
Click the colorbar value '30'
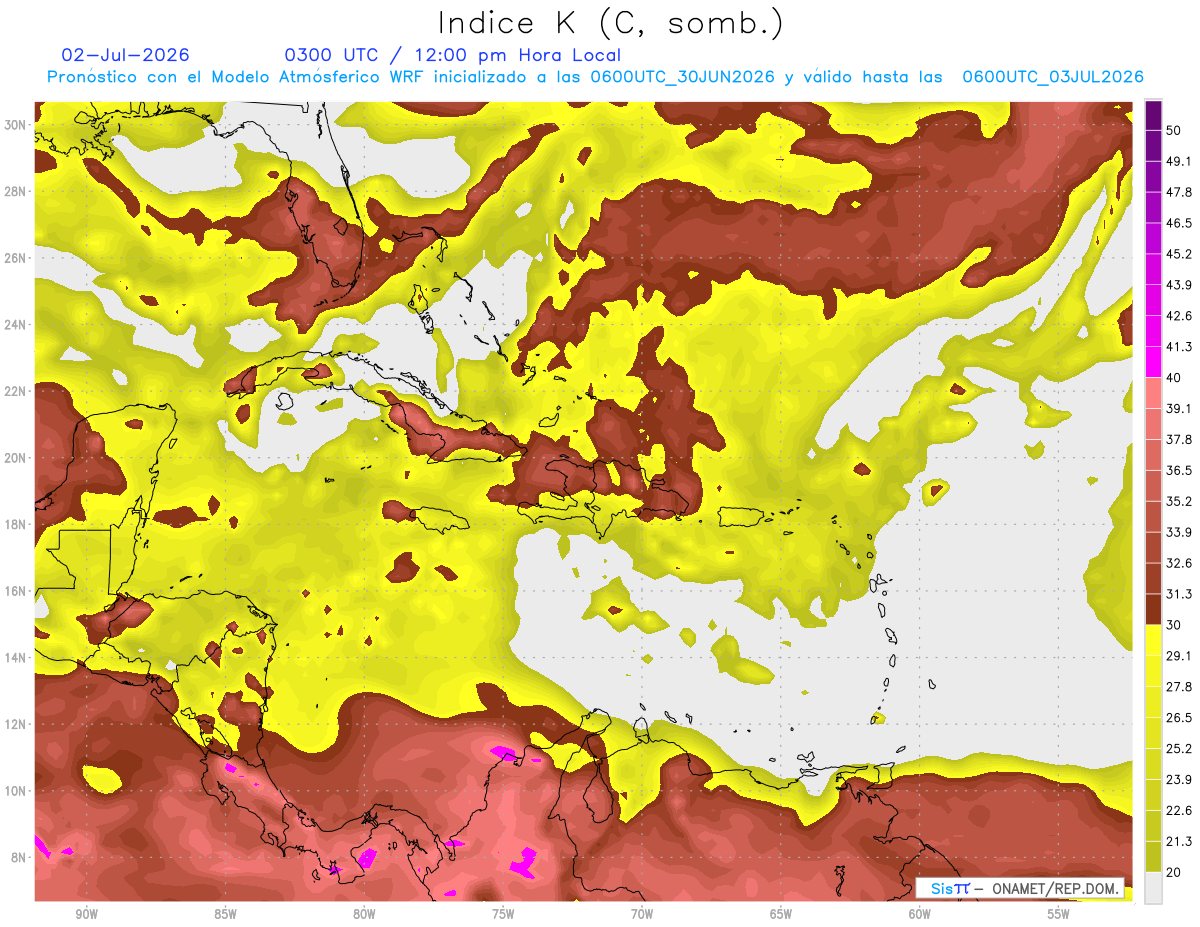point(1173,625)
